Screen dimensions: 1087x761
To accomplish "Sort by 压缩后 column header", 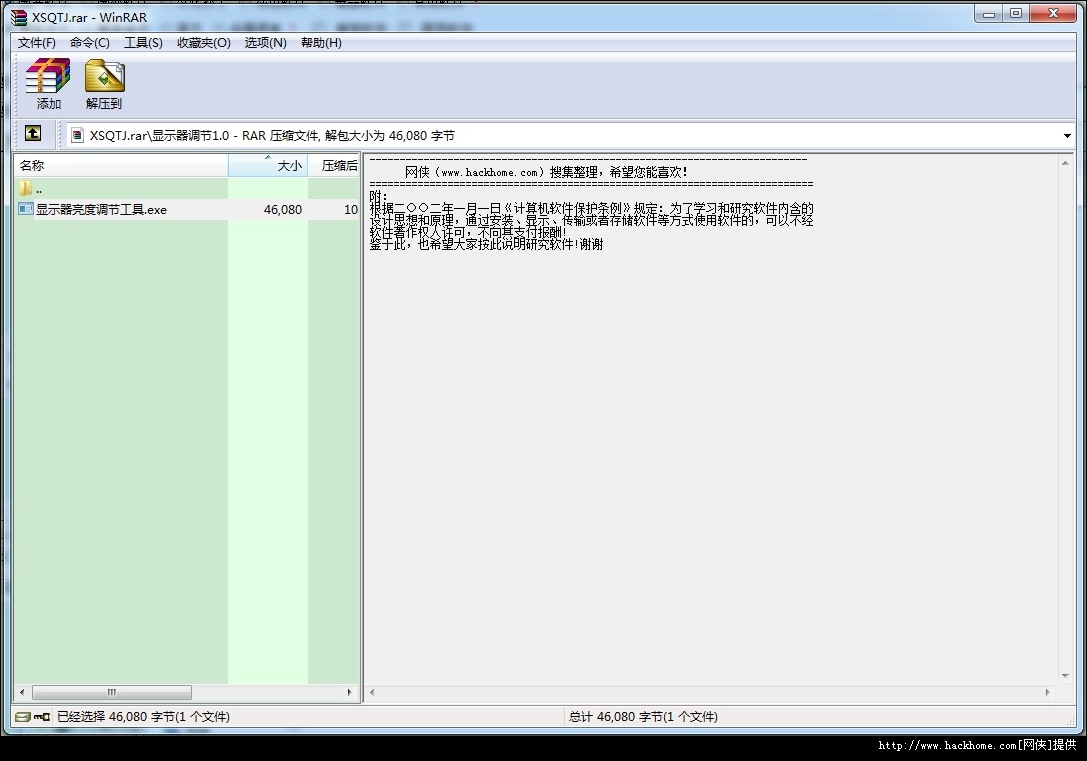I will click(334, 166).
